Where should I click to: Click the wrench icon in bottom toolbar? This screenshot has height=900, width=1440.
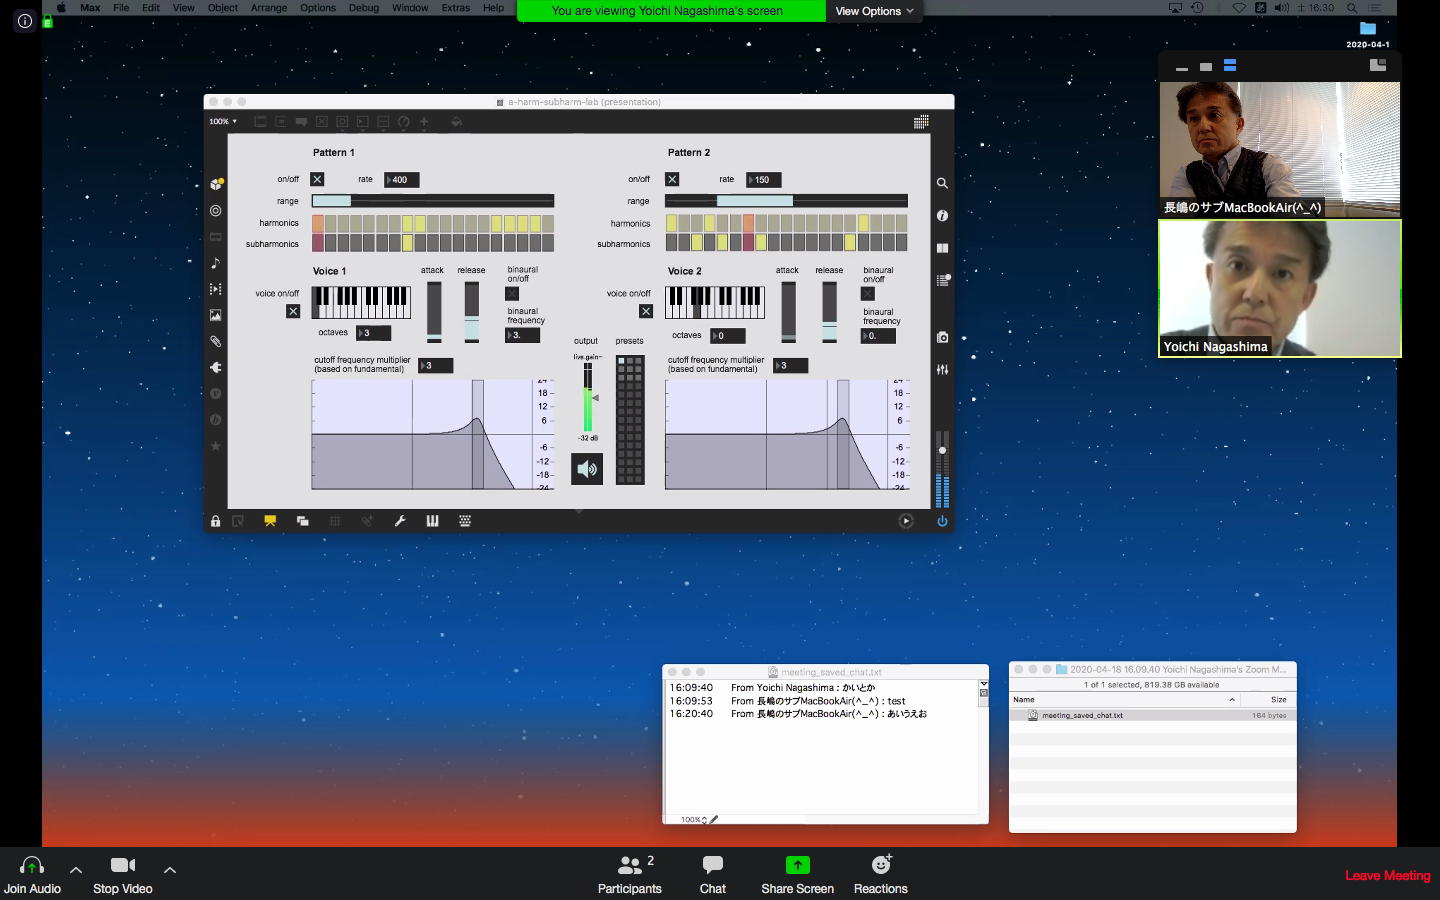[400, 521]
